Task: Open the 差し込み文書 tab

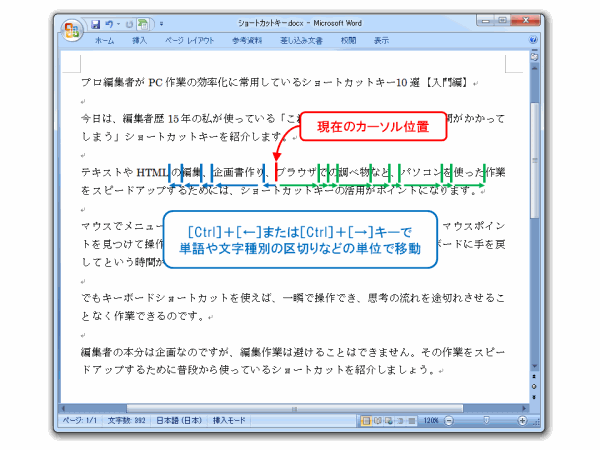Action: pyautogui.click(x=301, y=40)
